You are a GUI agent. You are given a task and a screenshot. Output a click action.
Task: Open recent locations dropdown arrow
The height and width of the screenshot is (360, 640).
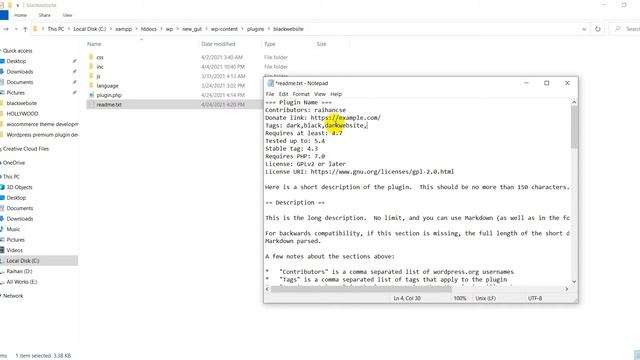pos(16,29)
